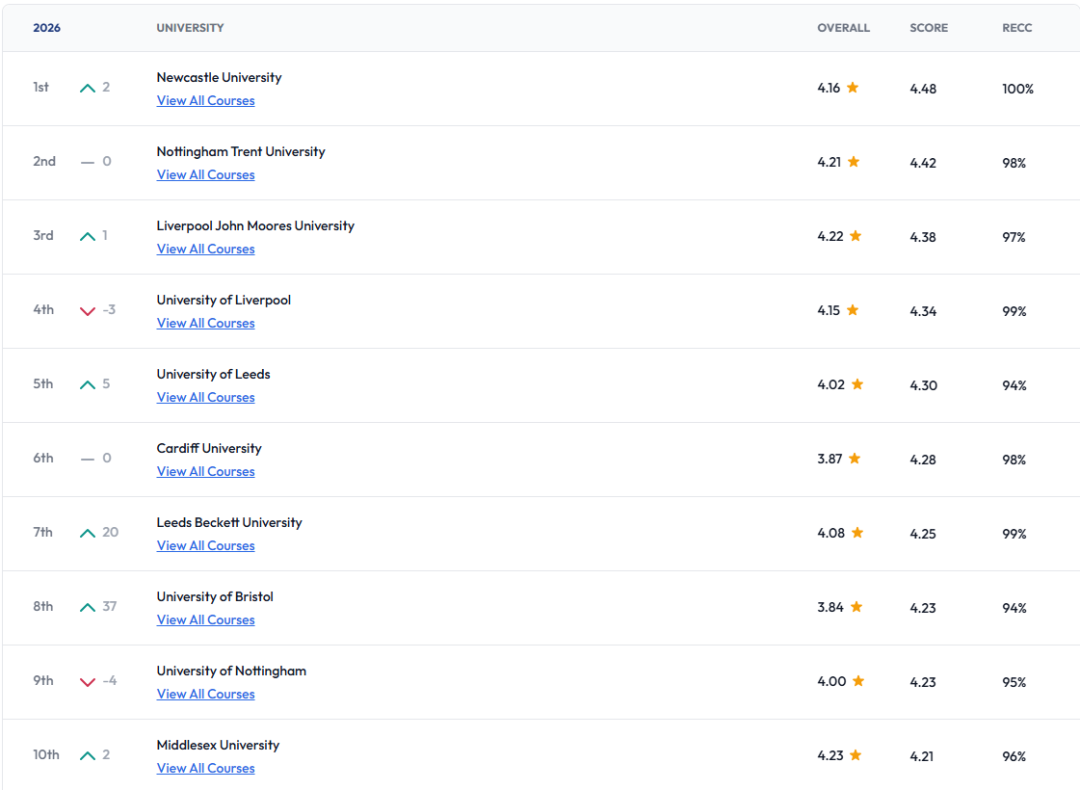This screenshot has width=1080, height=790.
Task: Click Nottingham Trent's 4.42 score
Action: (x=923, y=163)
